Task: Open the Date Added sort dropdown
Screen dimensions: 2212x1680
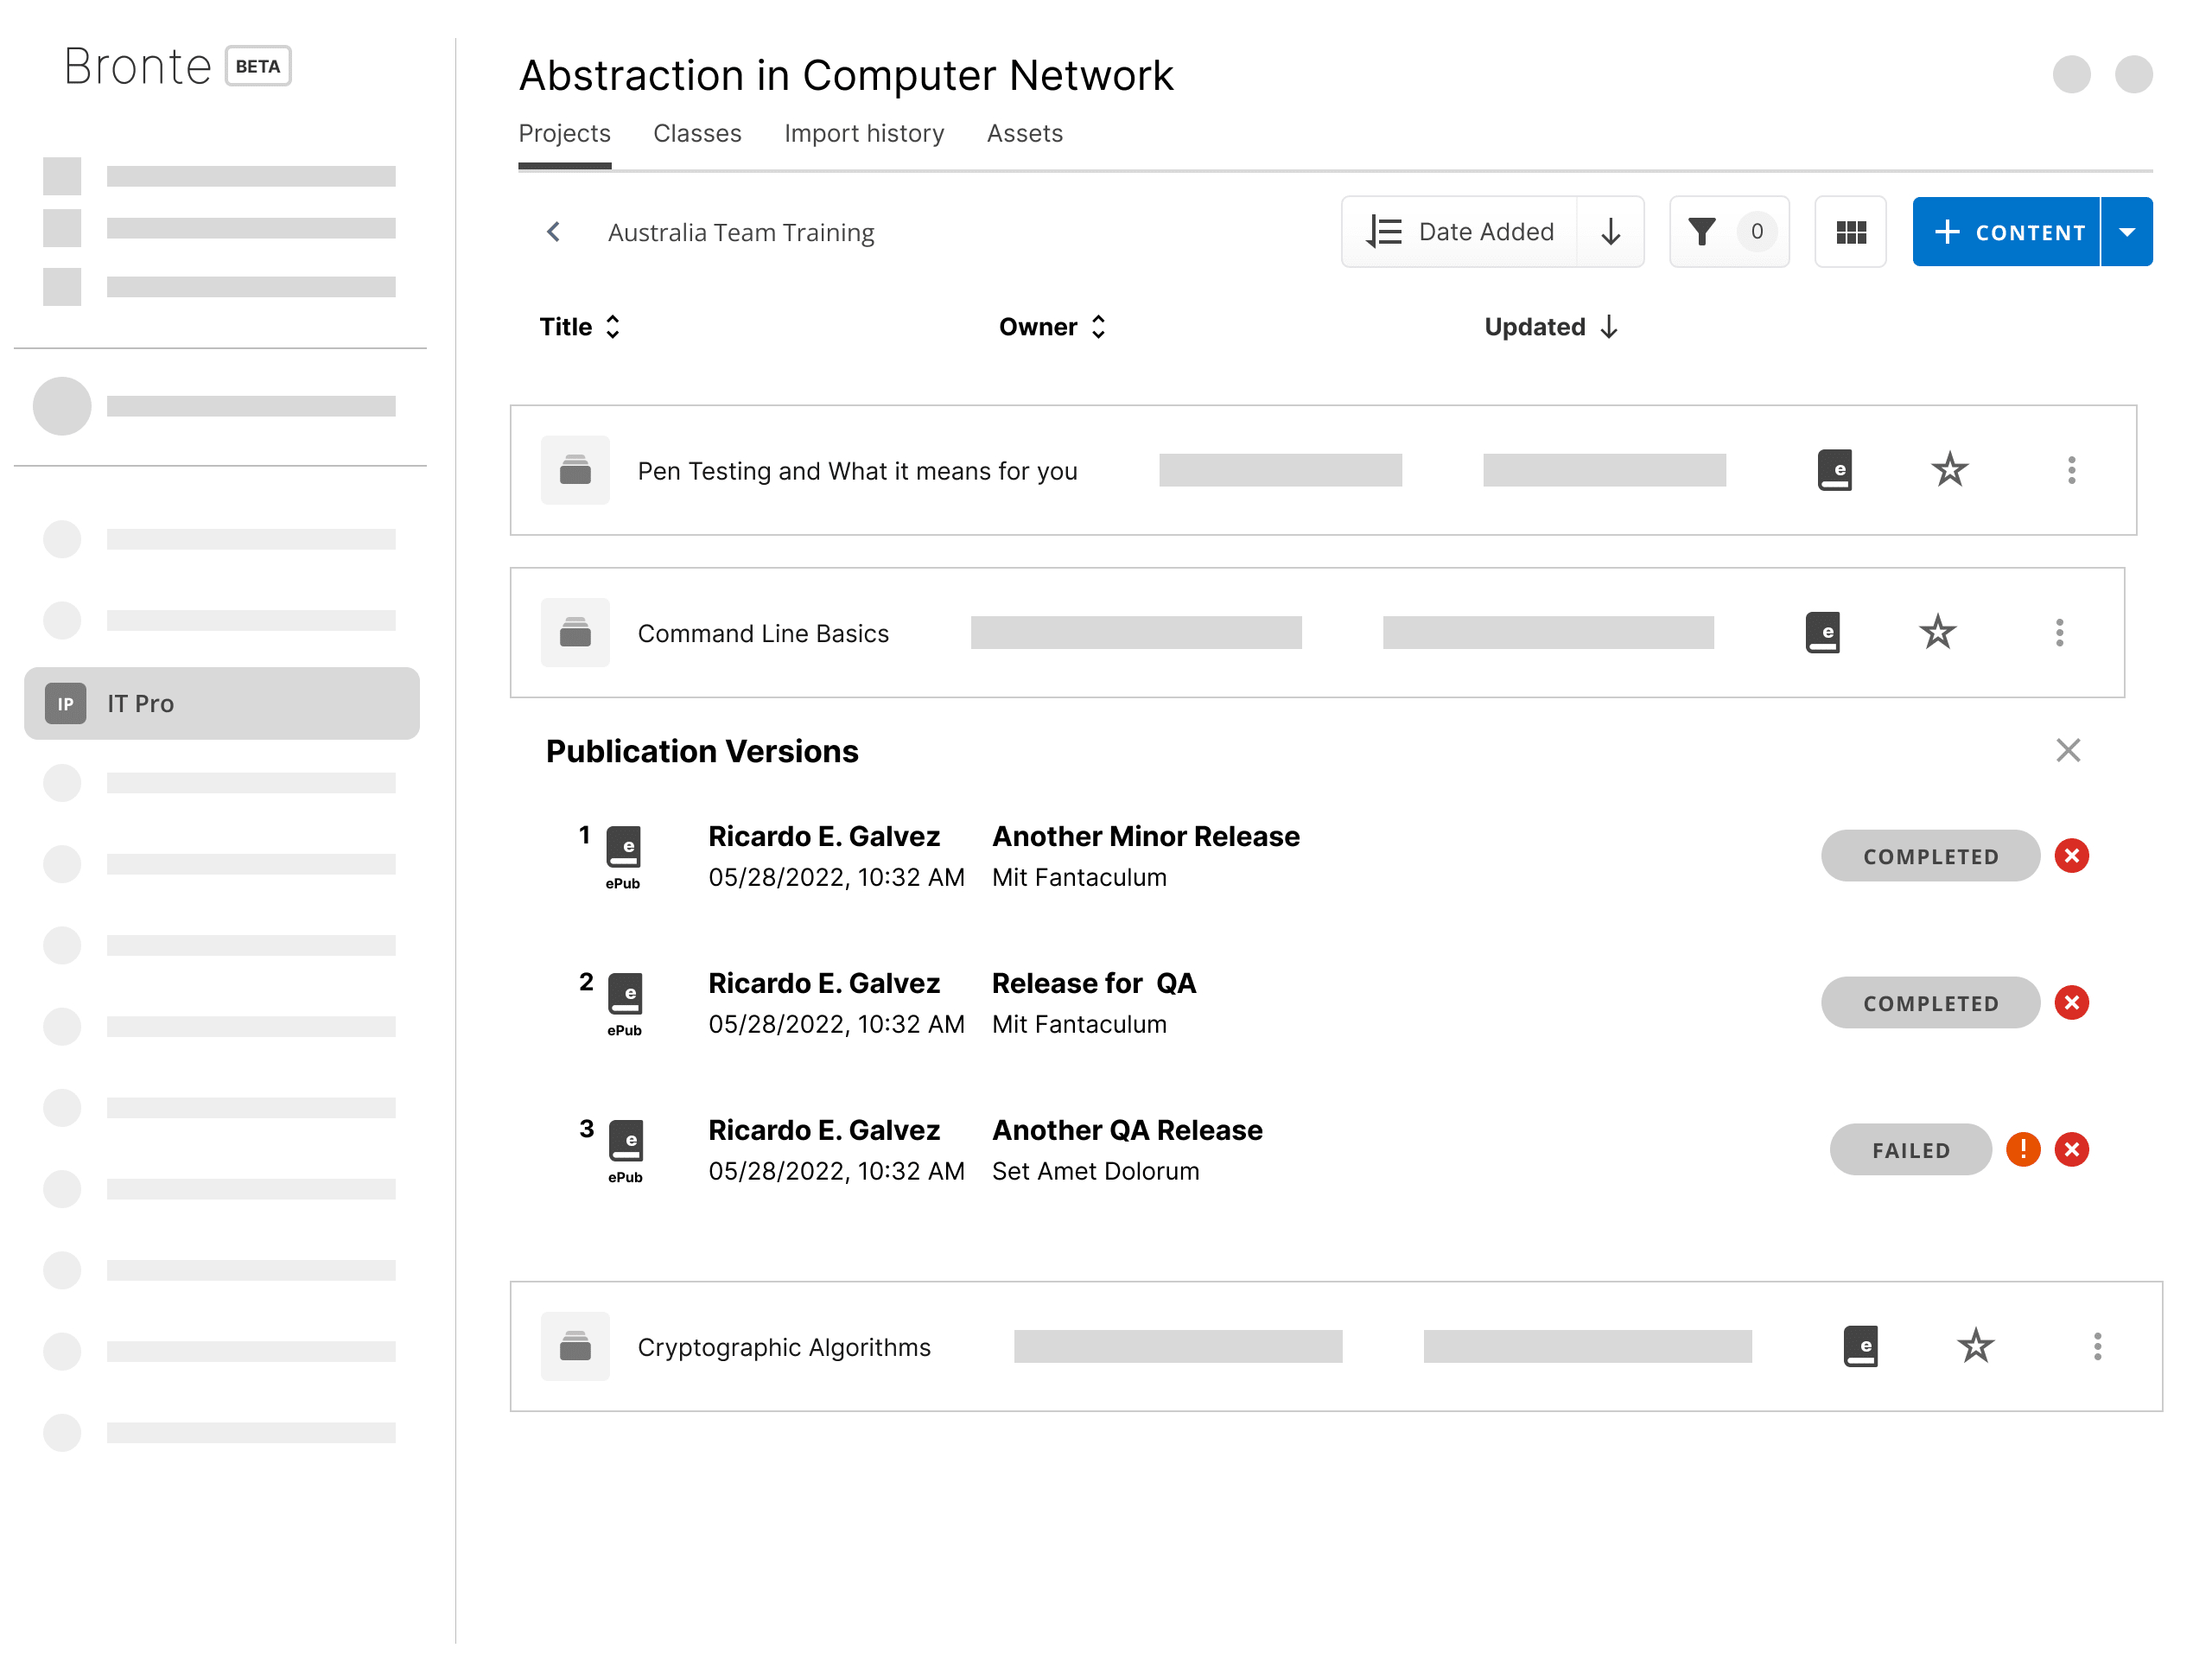Action: (x=1462, y=232)
